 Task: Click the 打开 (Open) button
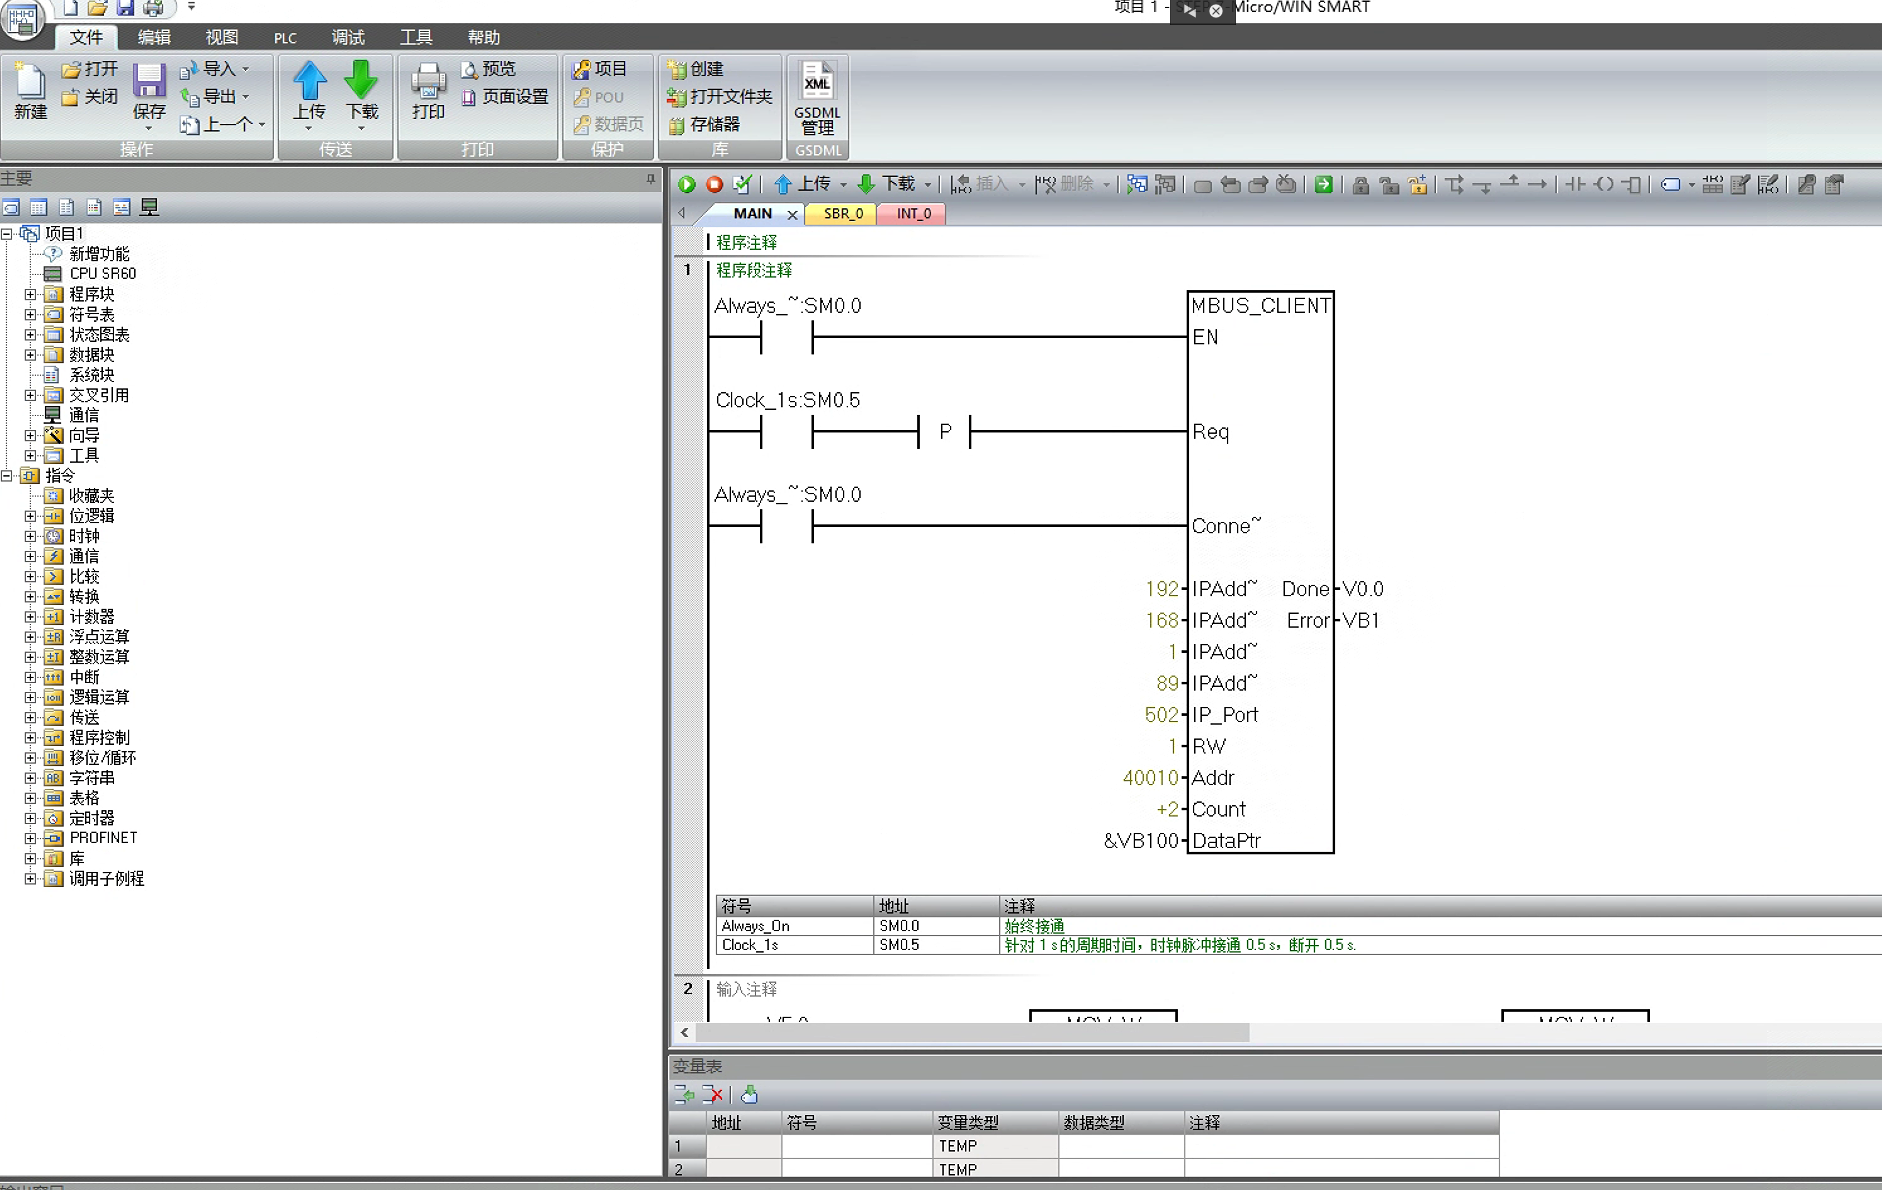click(89, 69)
